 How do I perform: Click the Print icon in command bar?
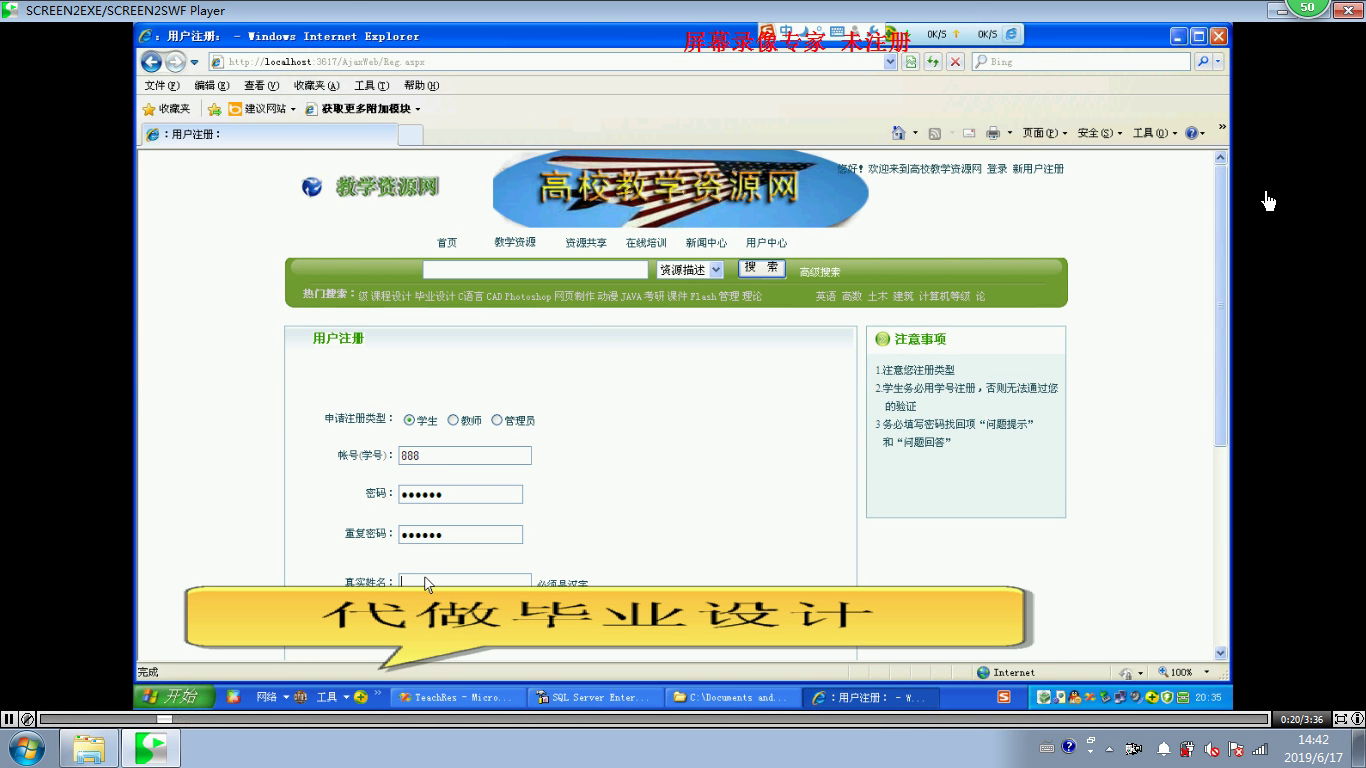[993, 133]
